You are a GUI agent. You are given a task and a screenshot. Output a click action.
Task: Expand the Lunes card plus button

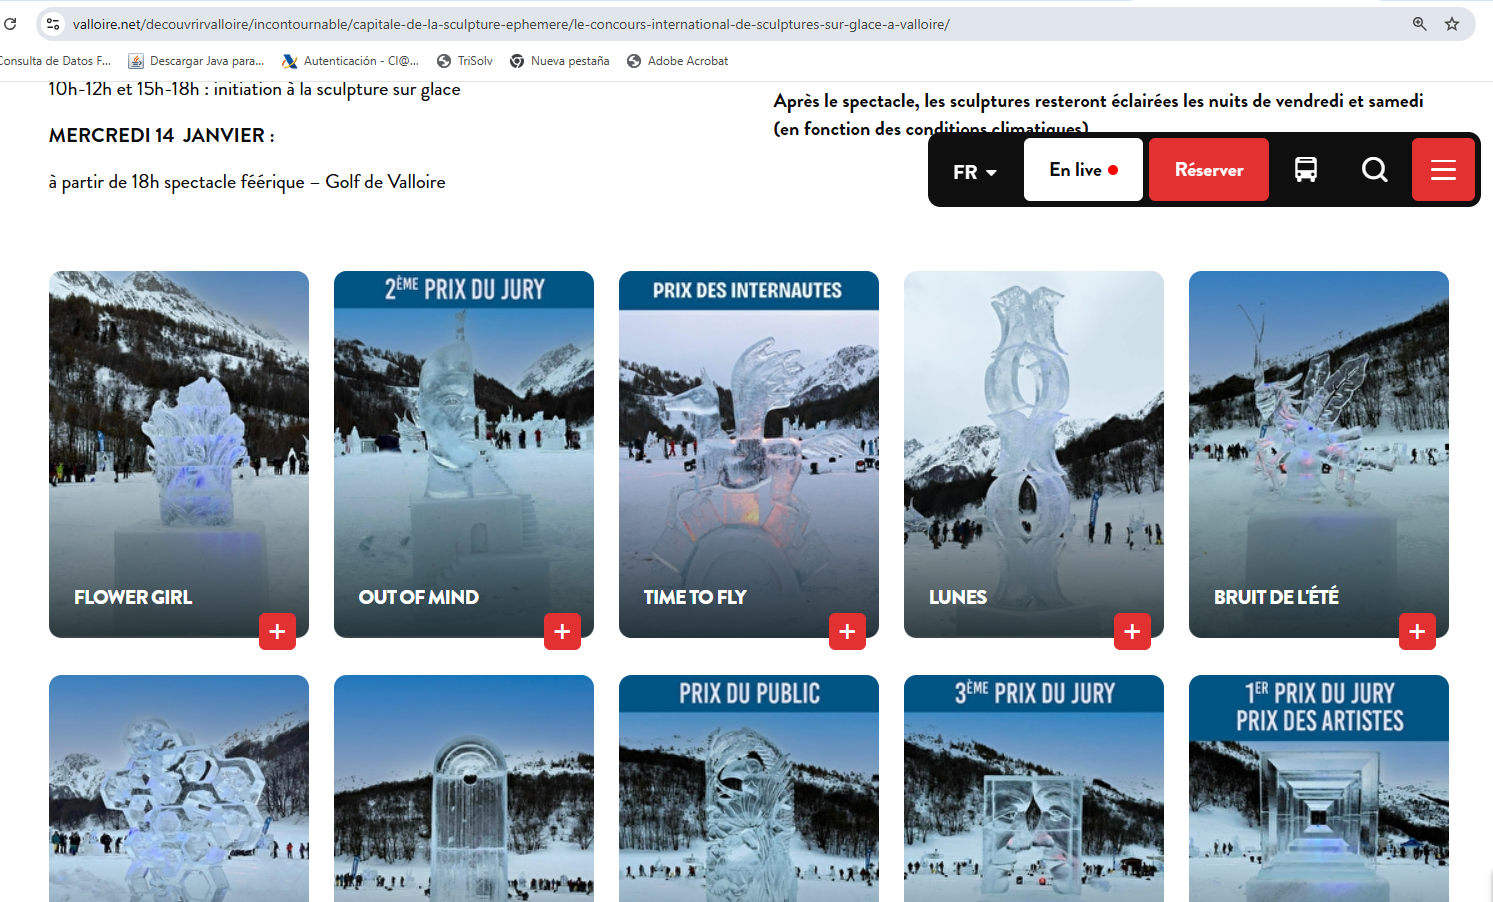pos(1132,631)
